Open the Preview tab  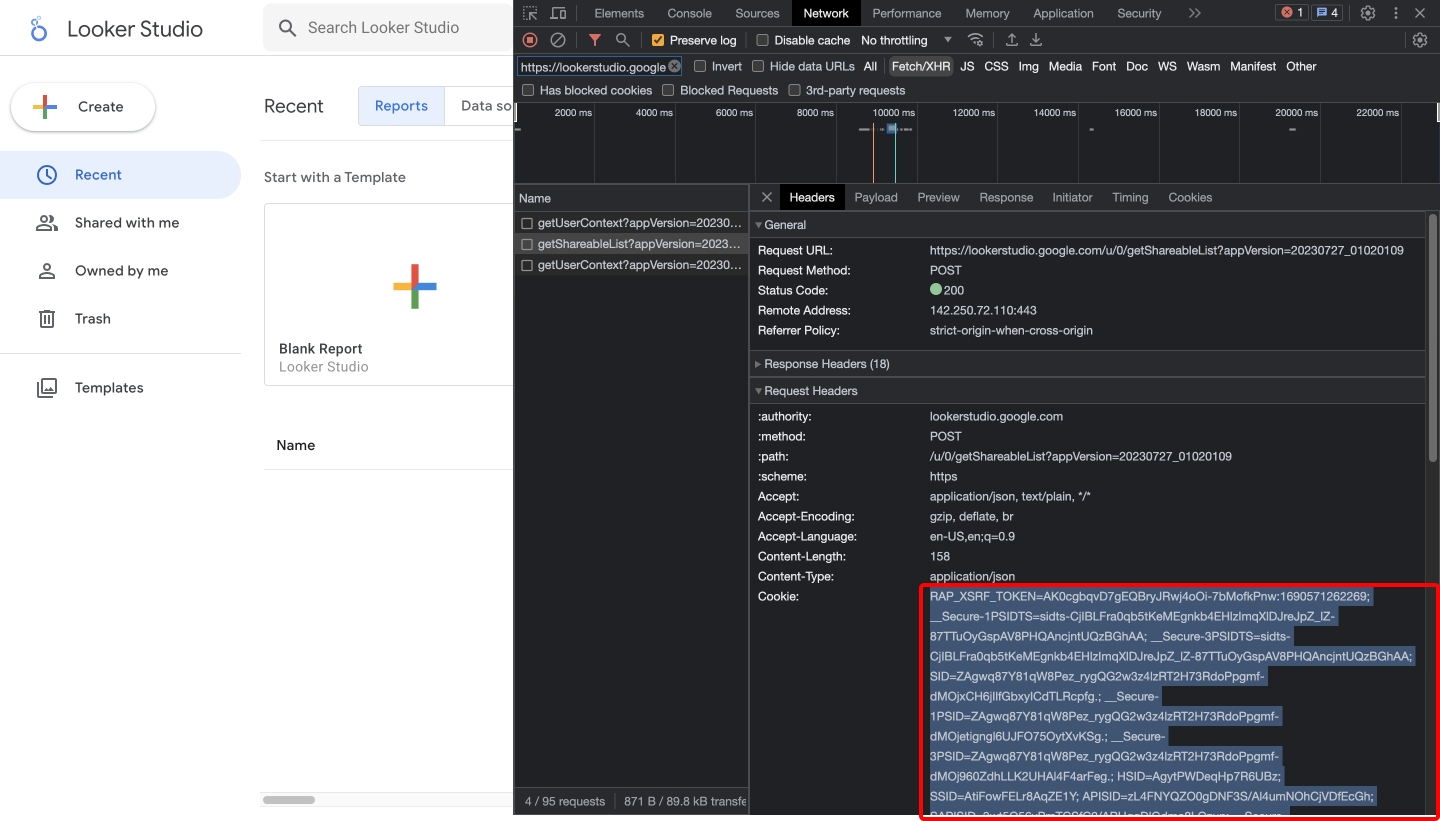coord(938,198)
